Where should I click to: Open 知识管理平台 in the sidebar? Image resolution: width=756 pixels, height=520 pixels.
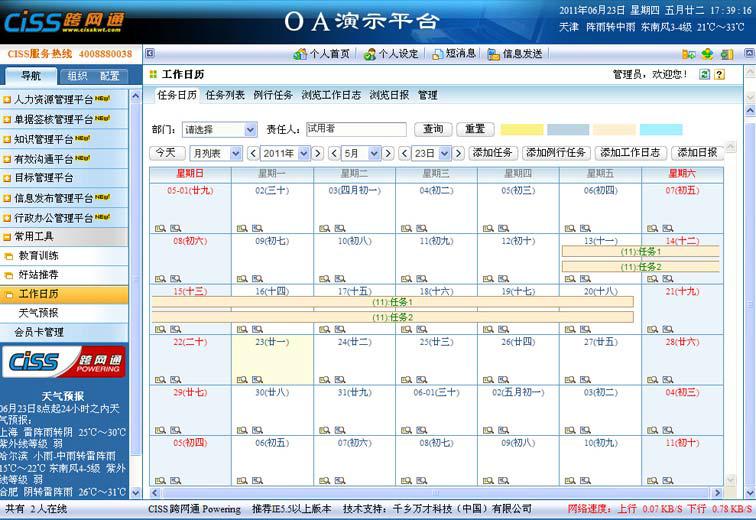(64, 139)
